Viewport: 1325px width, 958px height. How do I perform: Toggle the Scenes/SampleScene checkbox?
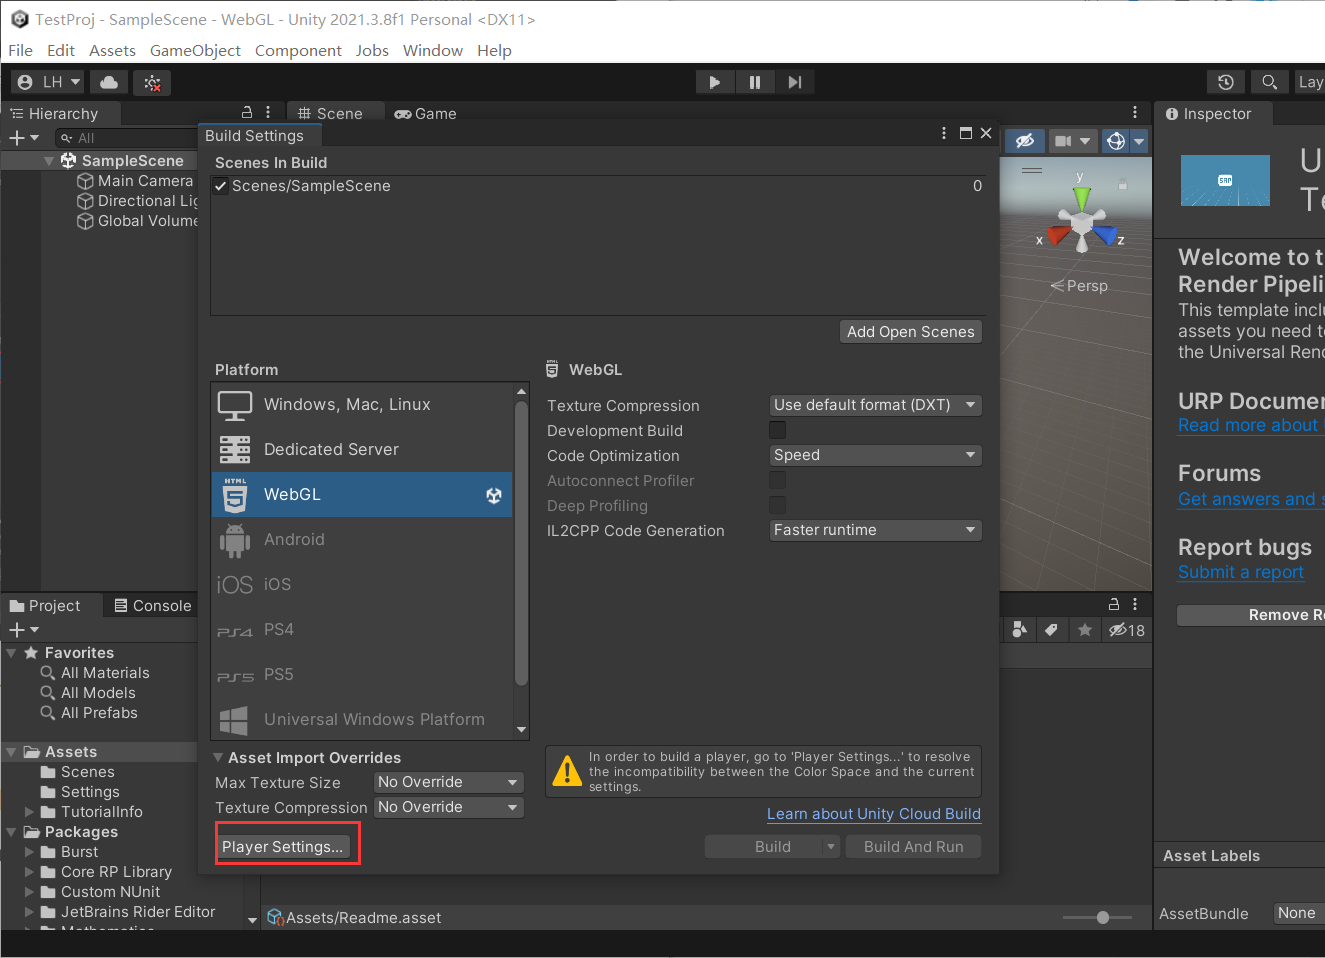coord(221,186)
